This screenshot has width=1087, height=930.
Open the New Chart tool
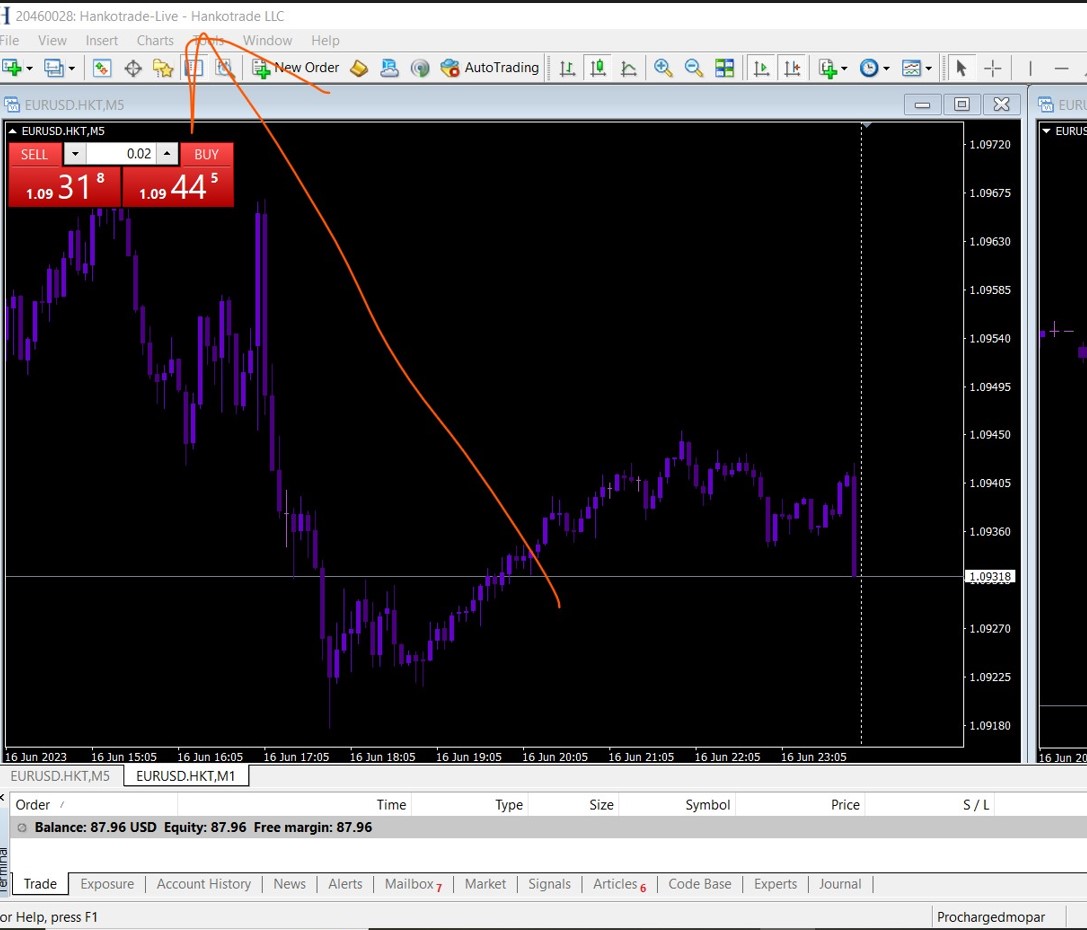(11, 68)
